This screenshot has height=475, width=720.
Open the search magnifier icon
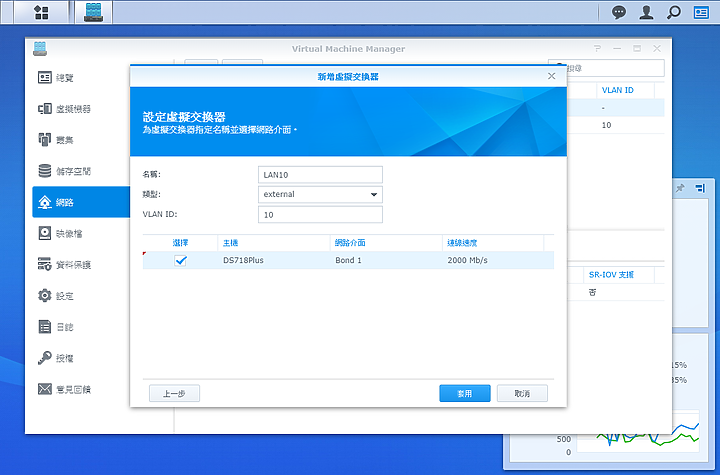pos(674,12)
